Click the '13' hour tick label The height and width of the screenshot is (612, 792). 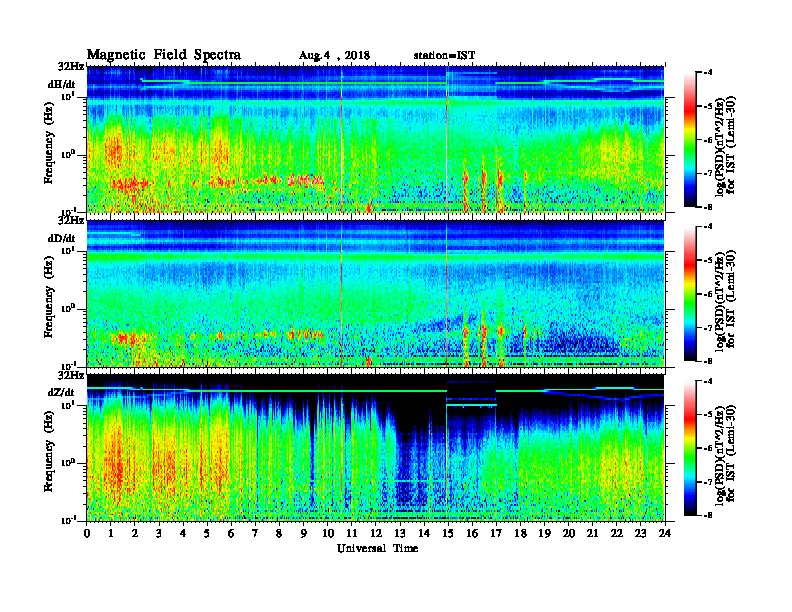400,534
